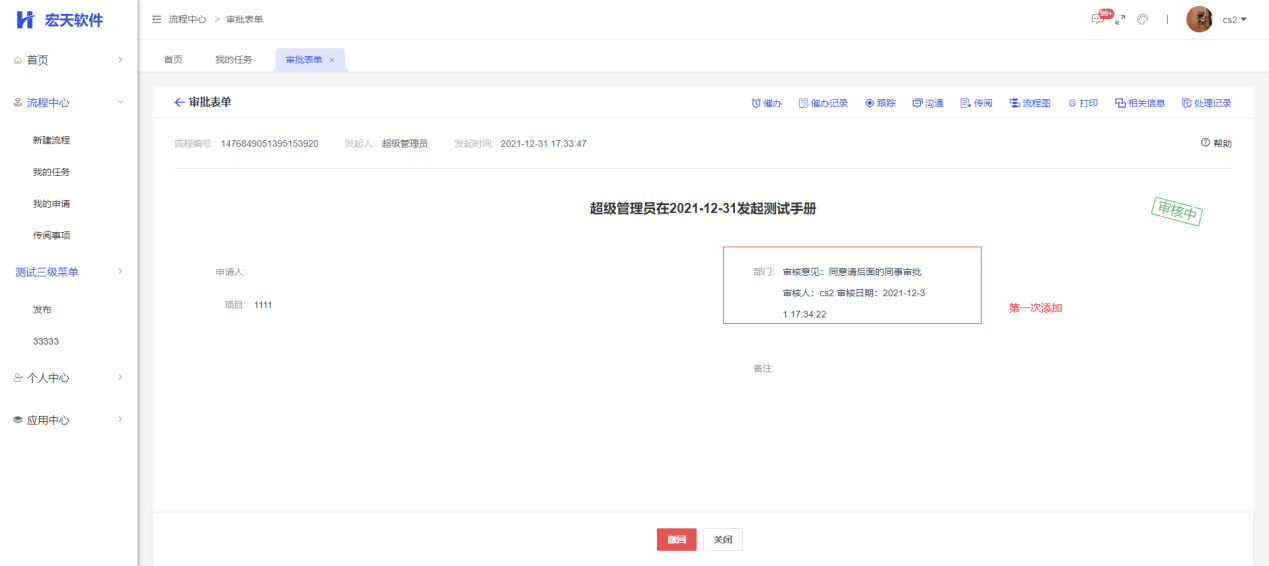This screenshot has height=566, width=1269.
Task: Click the red 撤回 withdraw button
Action: [676, 540]
